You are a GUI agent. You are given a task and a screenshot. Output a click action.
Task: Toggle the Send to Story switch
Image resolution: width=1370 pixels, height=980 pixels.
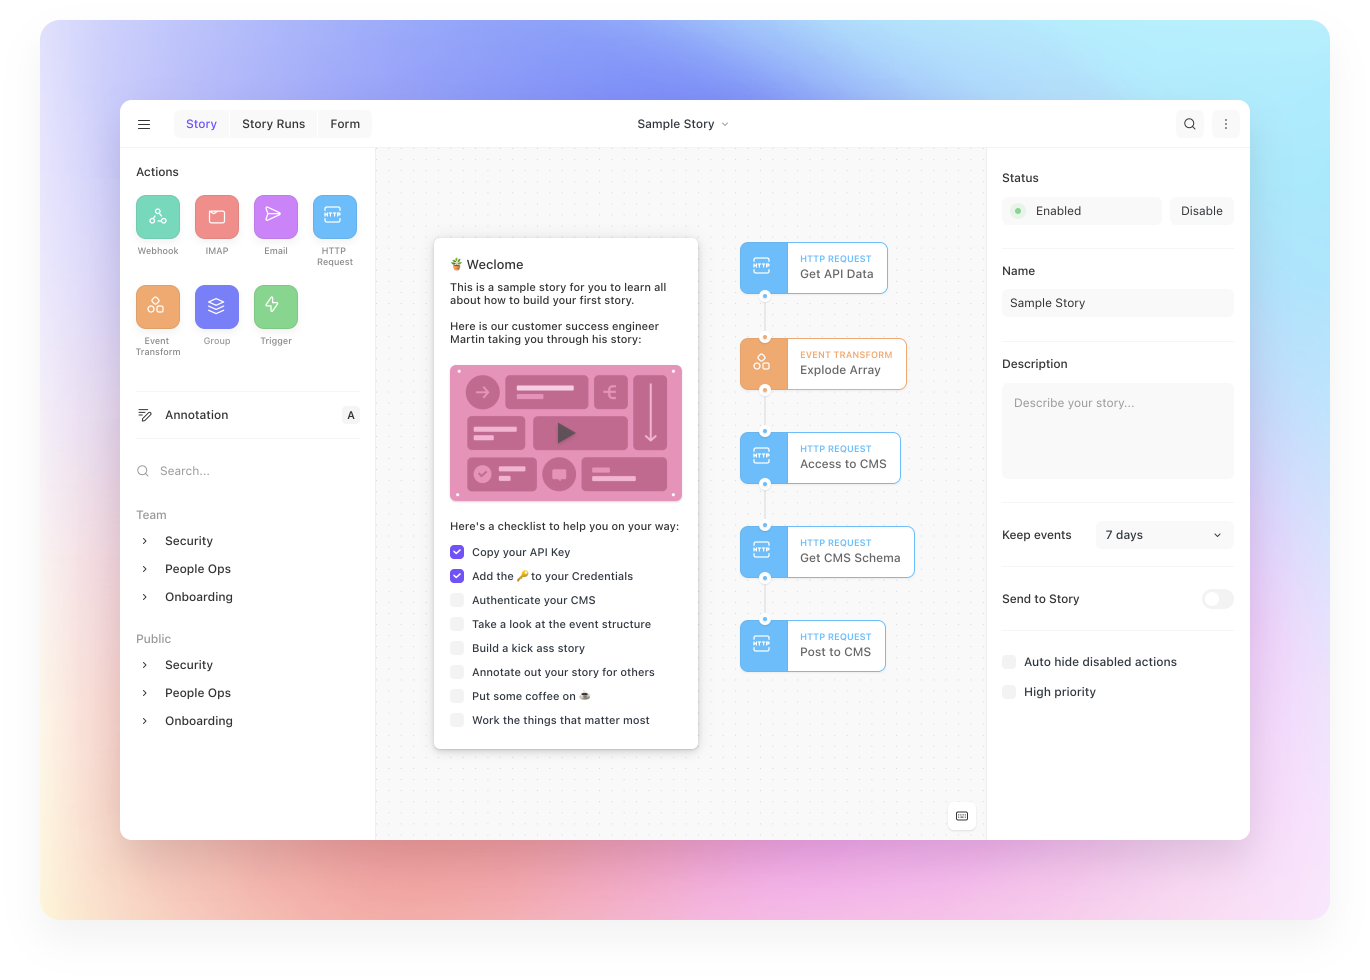click(1217, 599)
